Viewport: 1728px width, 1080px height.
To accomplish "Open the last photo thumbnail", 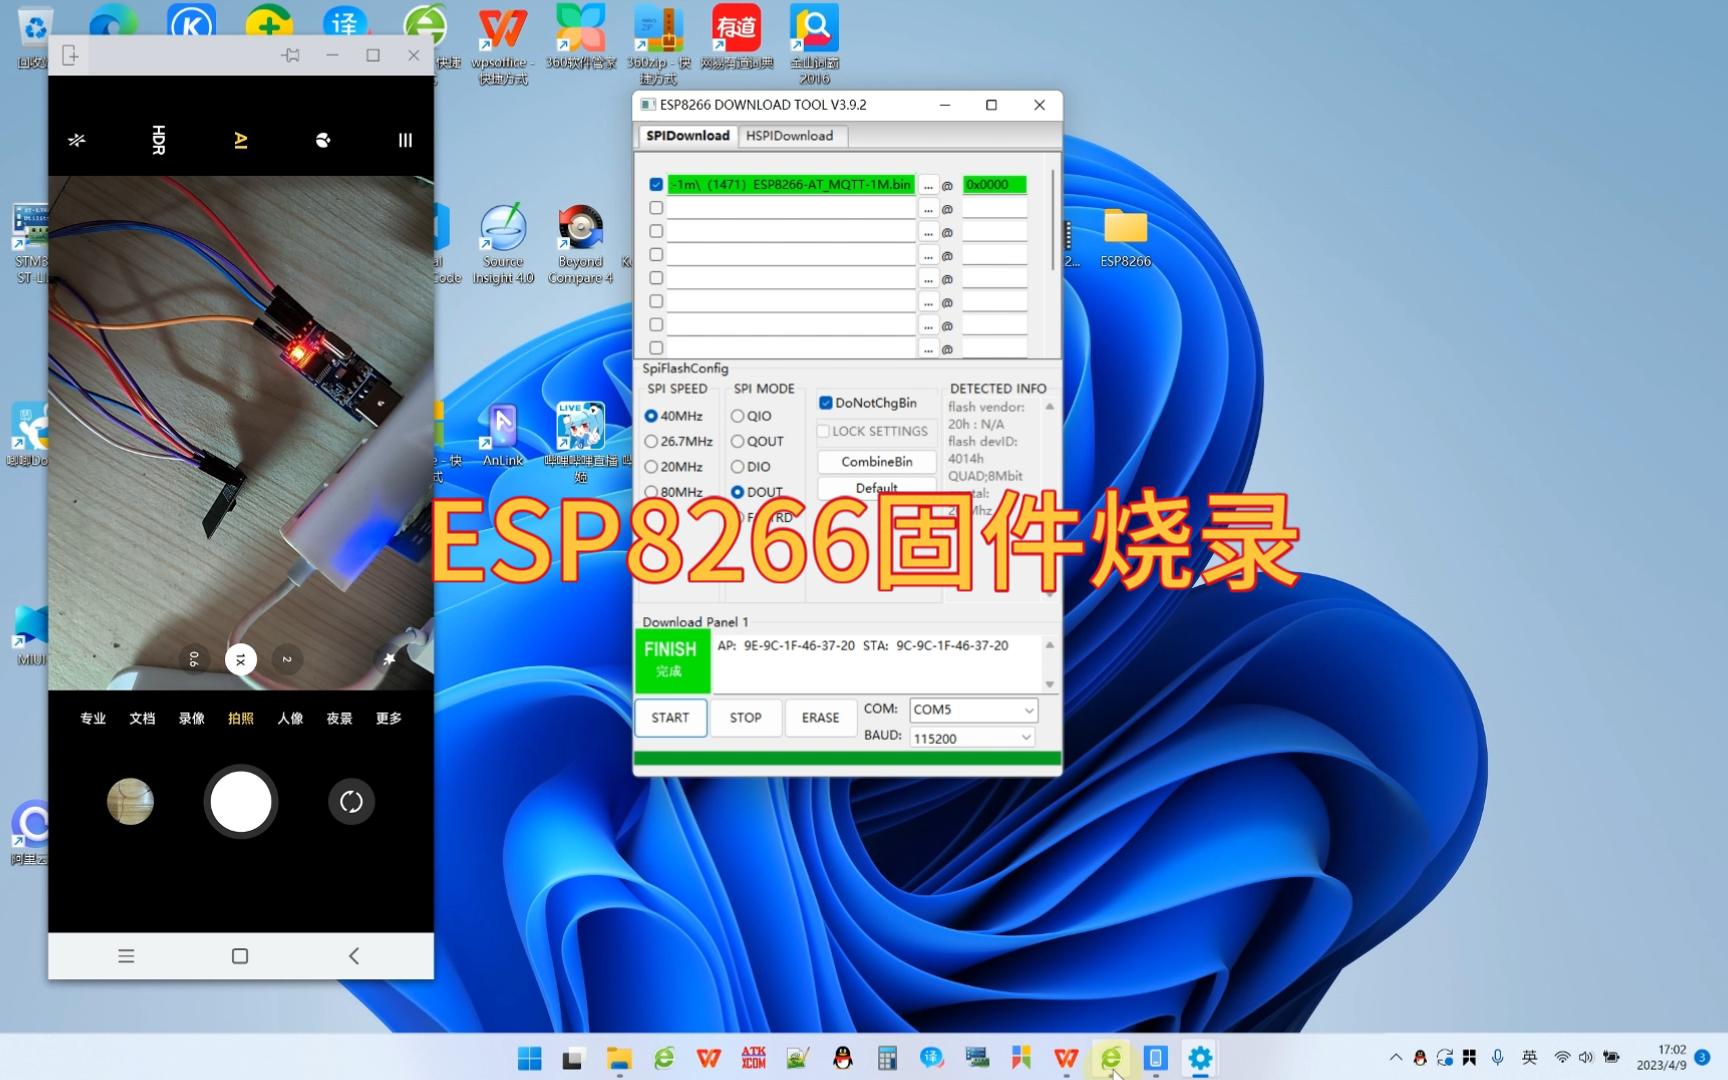I will [x=130, y=801].
